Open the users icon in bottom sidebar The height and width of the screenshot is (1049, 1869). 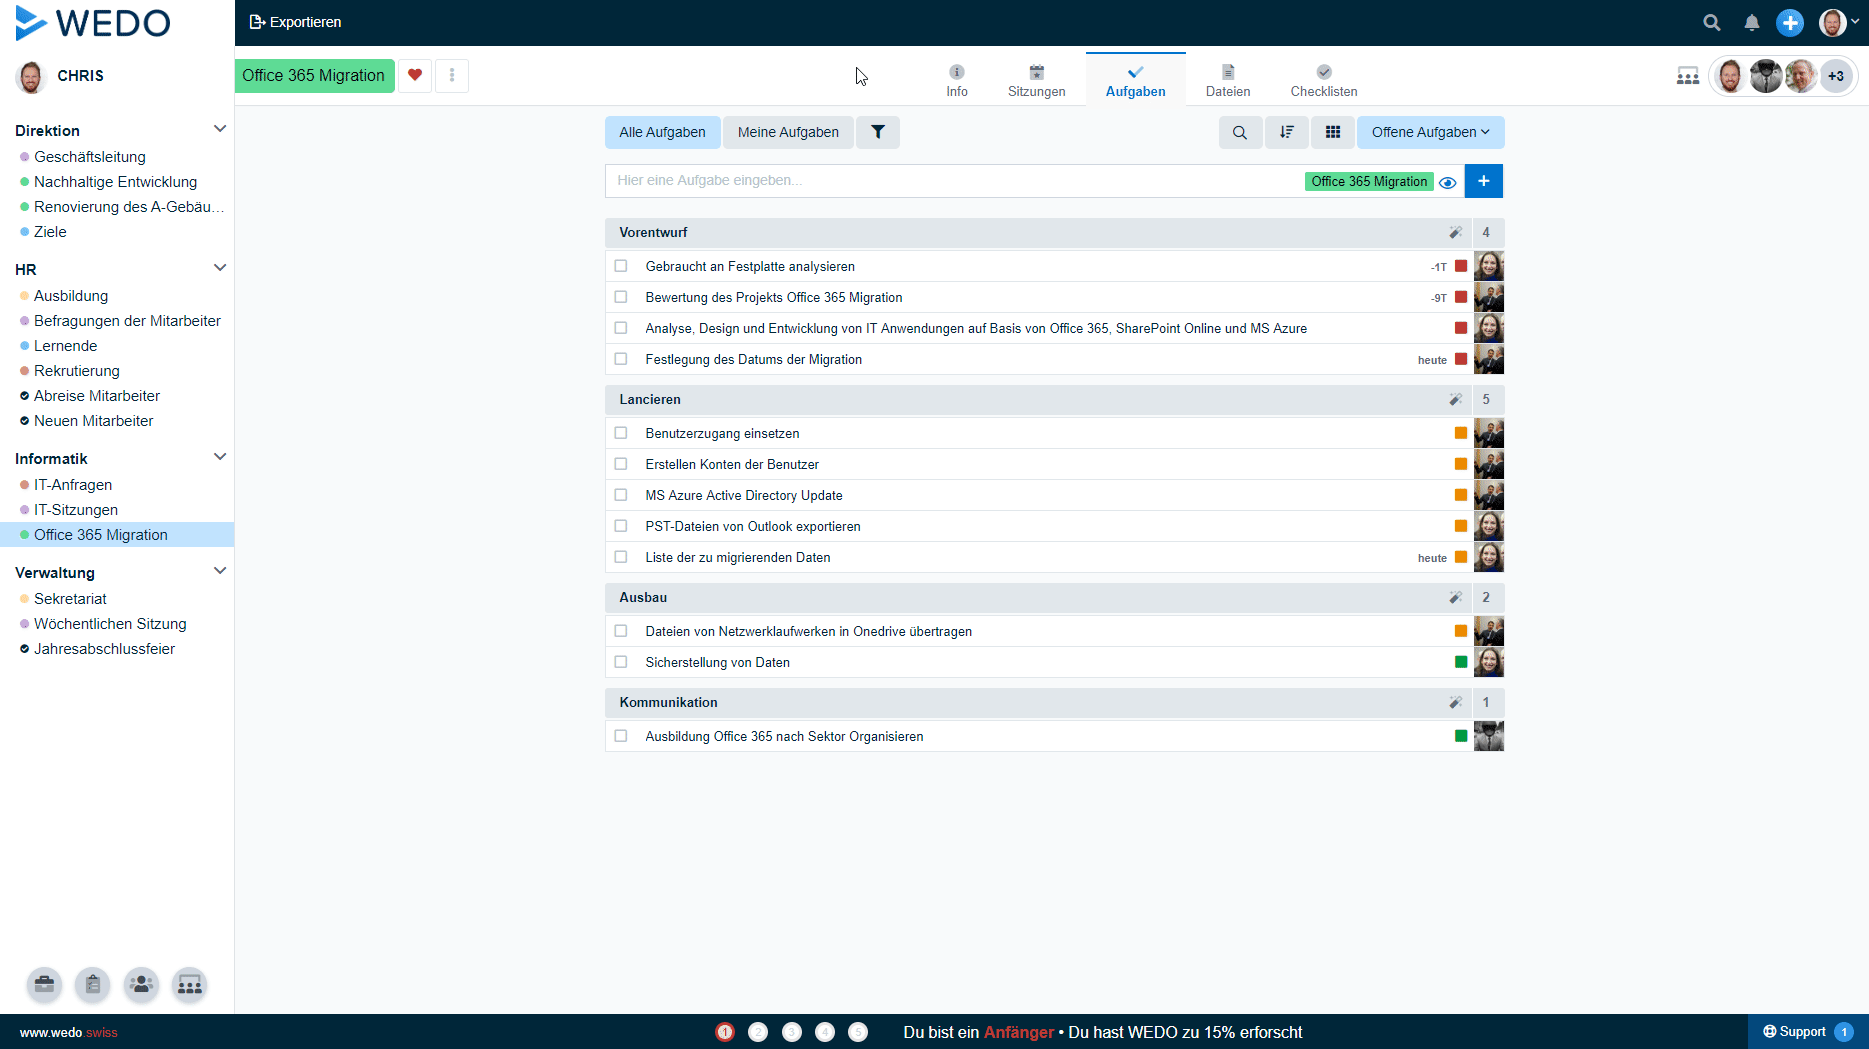[x=141, y=985]
